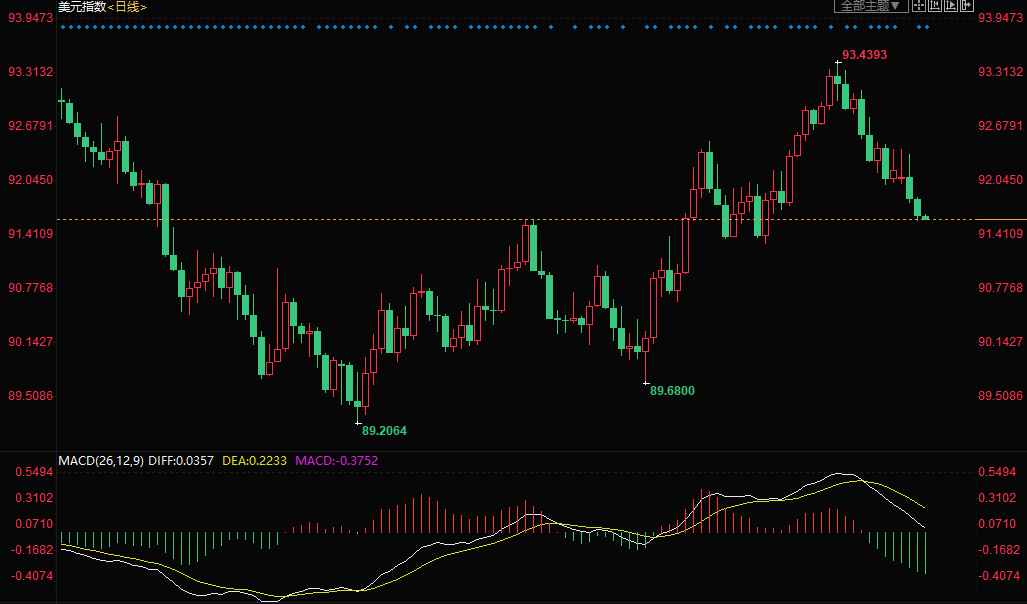Screen dimensions: 1027x604
Task: Click the crosshair cursor icon
Action: [919, 6]
